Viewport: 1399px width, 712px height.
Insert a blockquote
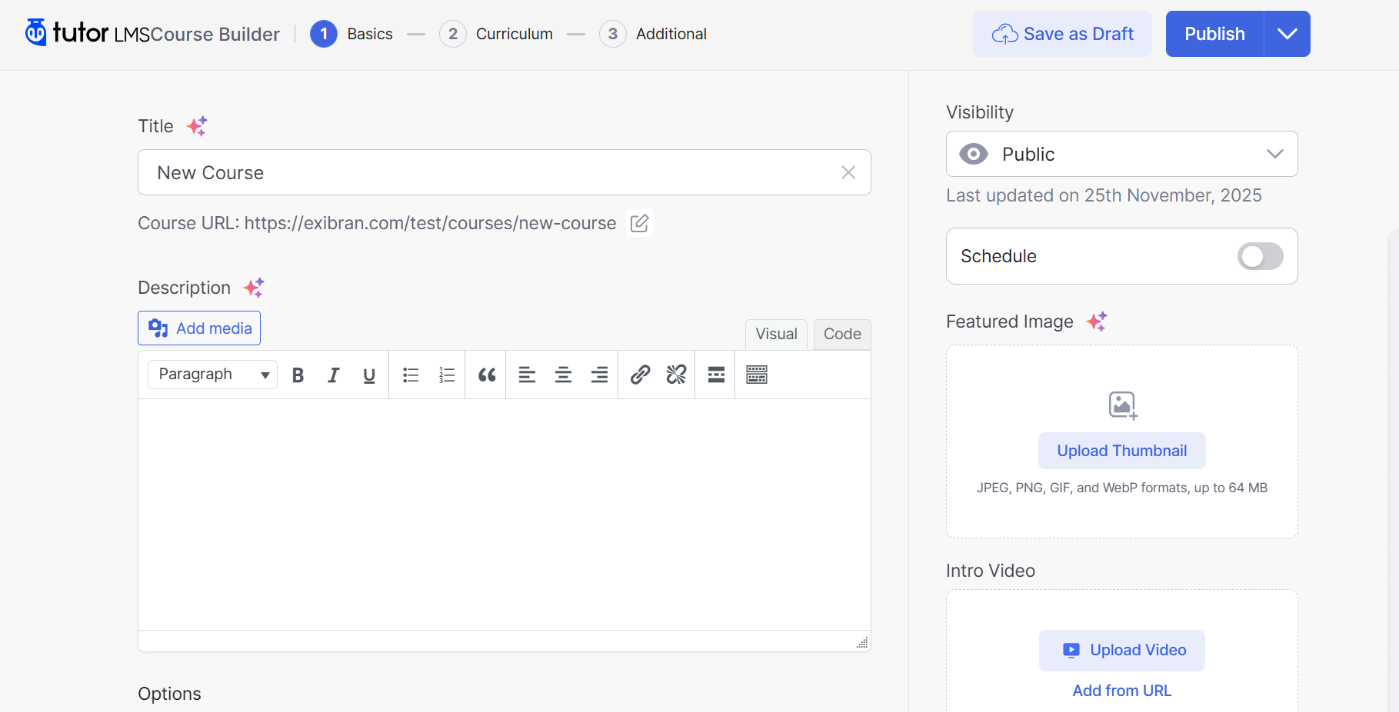tap(486, 374)
